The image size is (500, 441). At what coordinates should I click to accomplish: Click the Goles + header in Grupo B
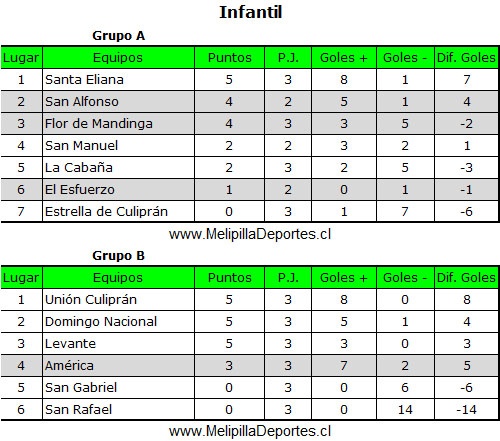click(344, 278)
